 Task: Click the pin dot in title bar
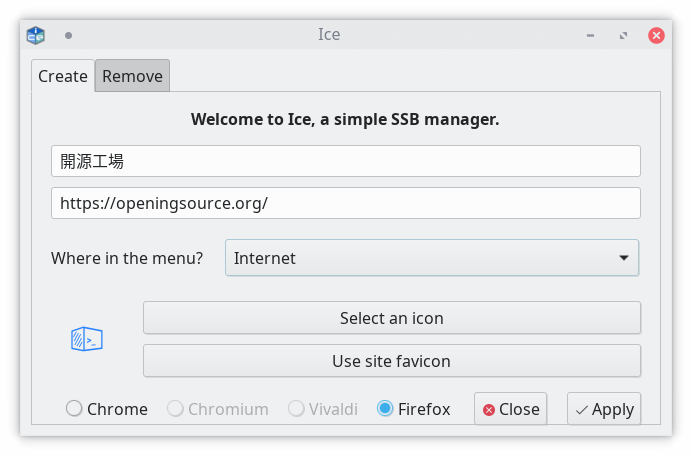pyautogui.click(x=68, y=35)
